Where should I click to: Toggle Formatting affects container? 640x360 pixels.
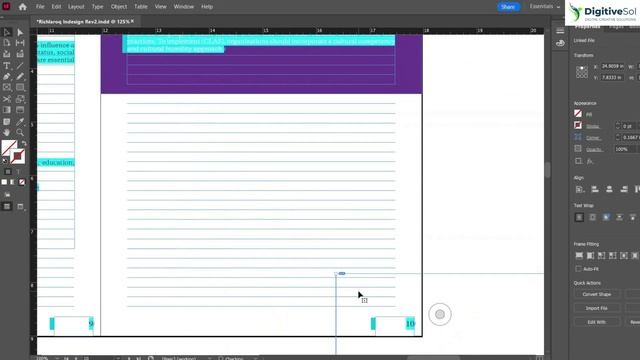7,172
